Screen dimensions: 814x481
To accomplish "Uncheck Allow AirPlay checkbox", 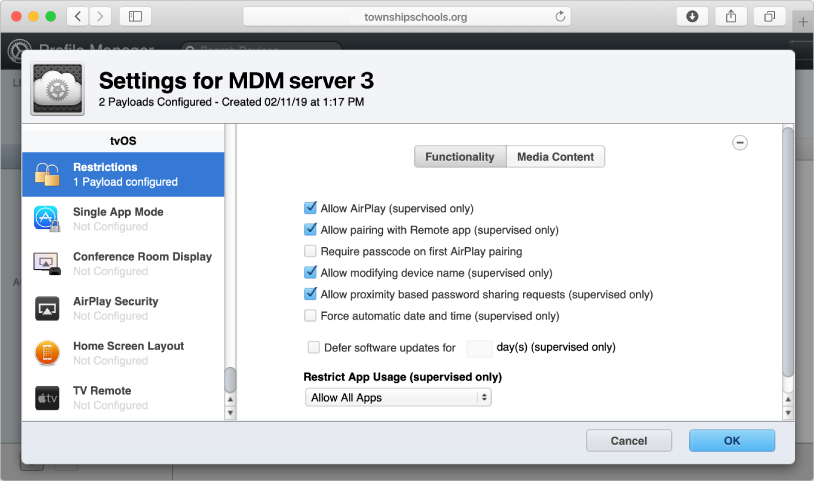I will click(x=310, y=209).
